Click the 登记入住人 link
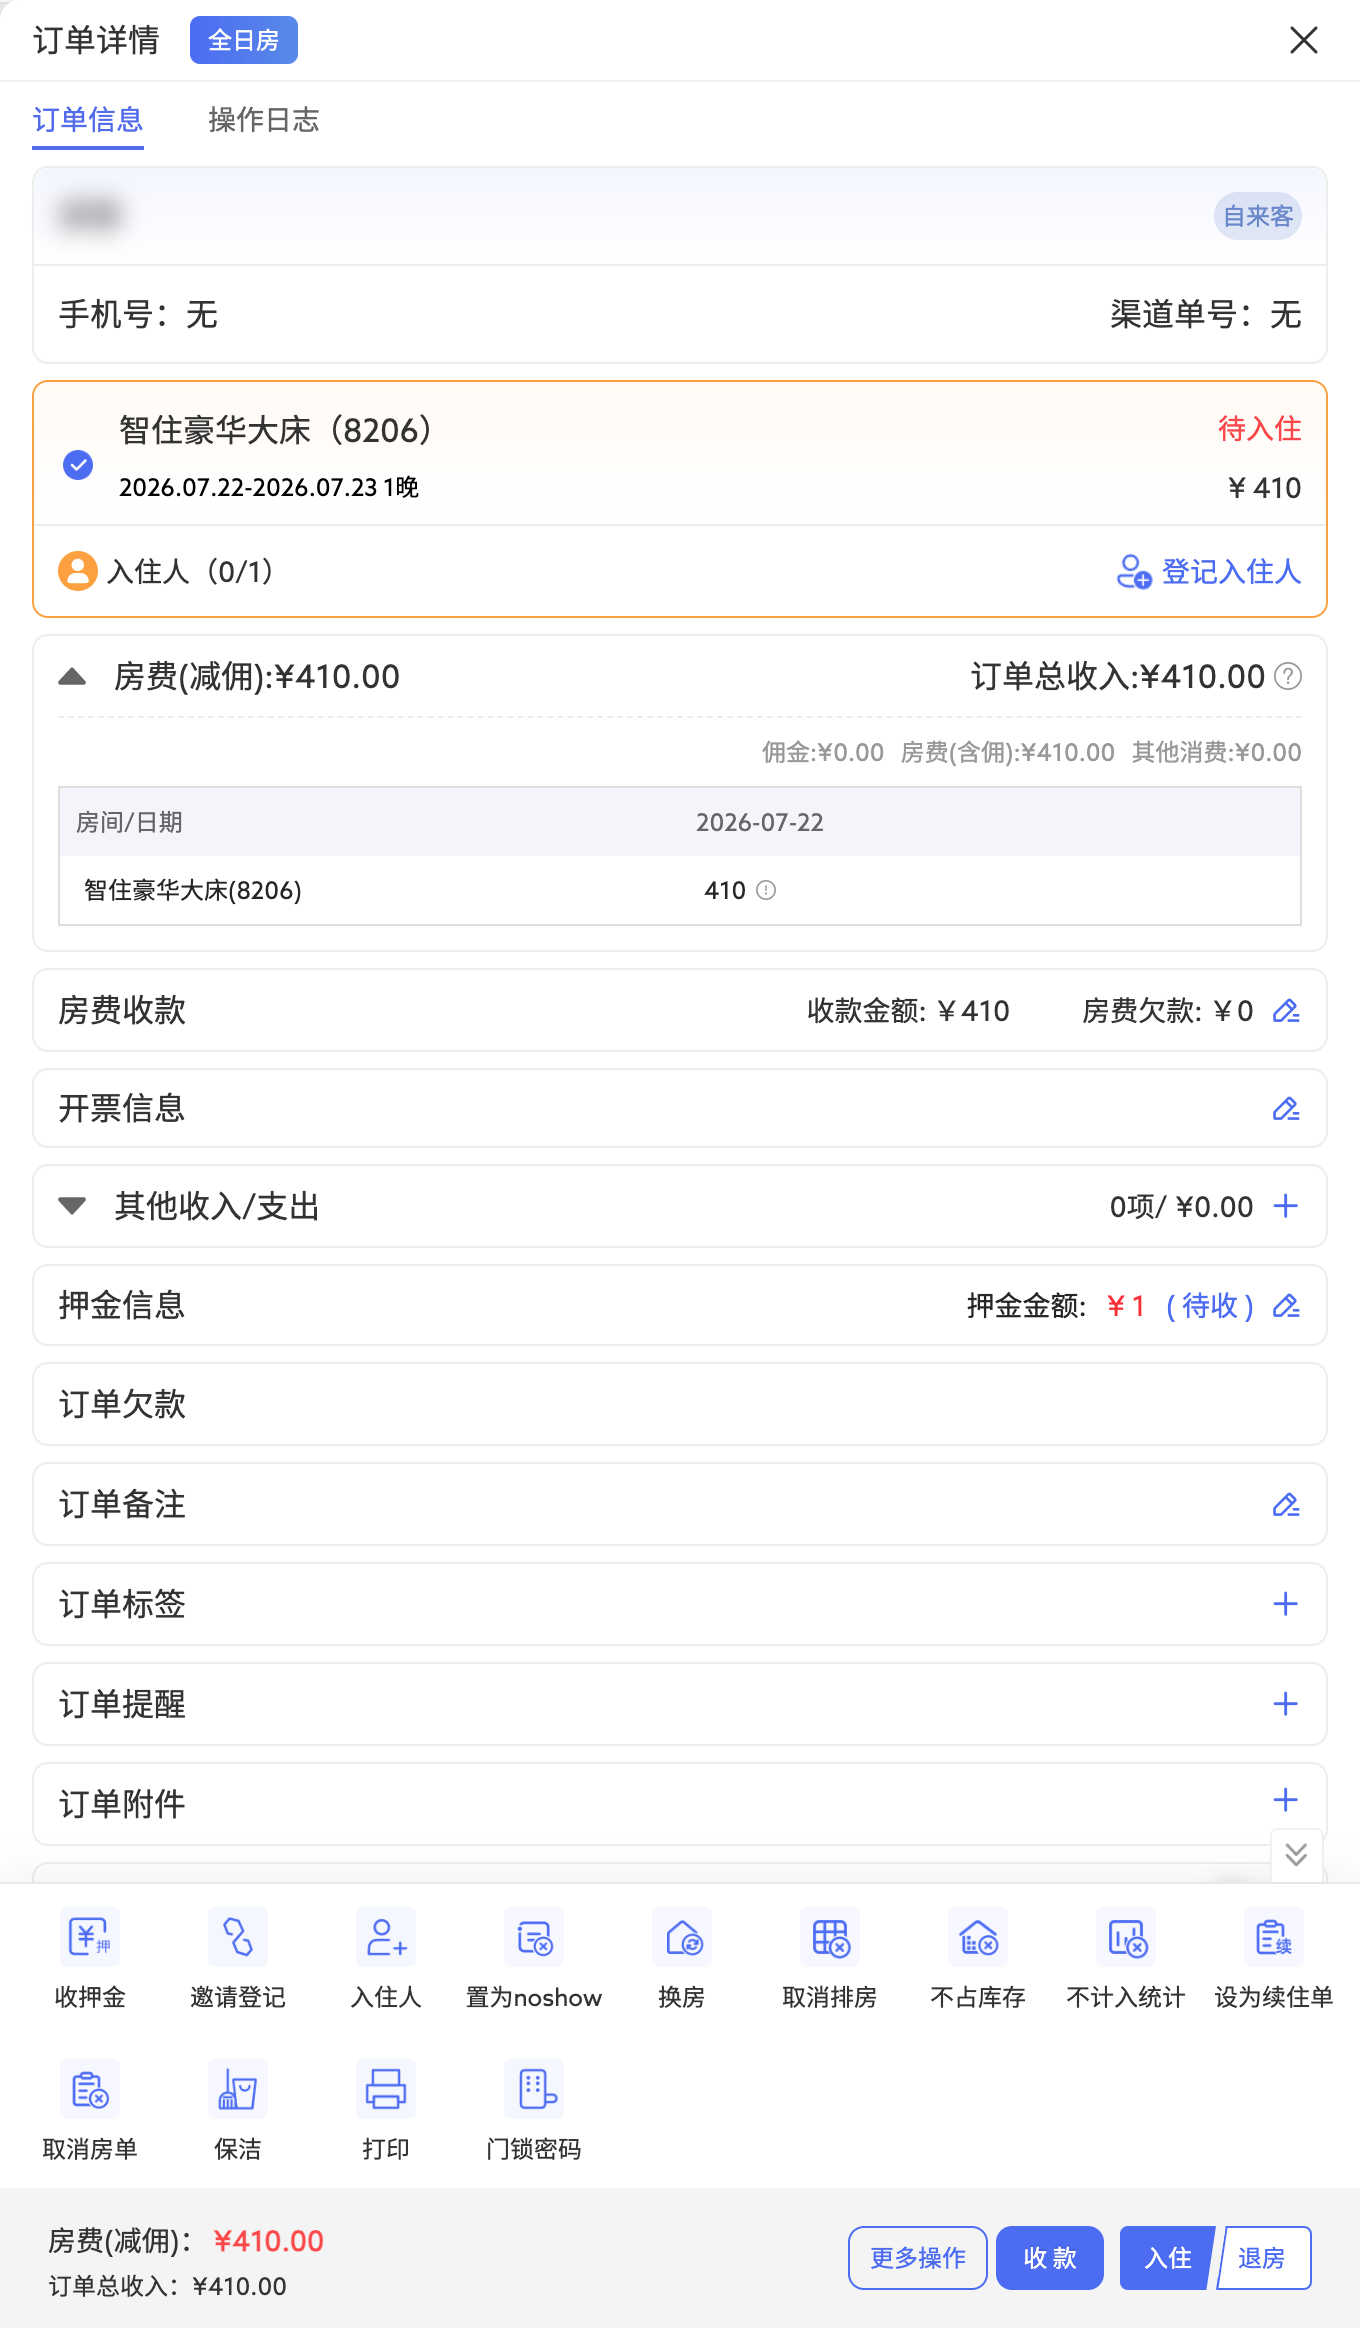This screenshot has width=1360, height=2328. (1209, 572)
